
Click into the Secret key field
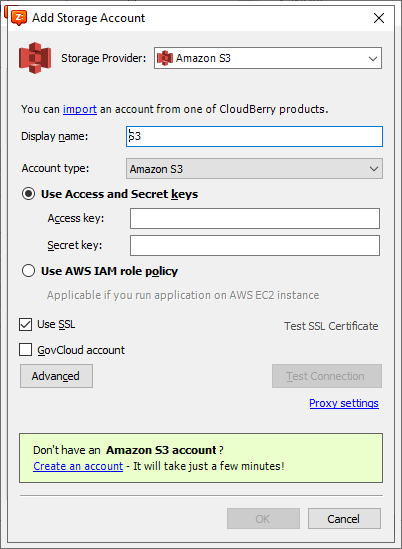click(255, 245)
